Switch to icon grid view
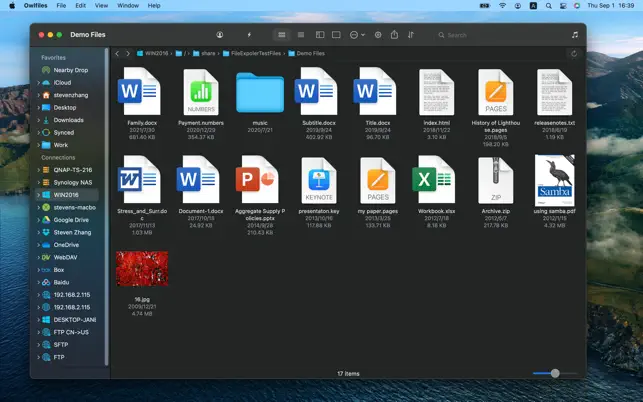 (x=282, y=35)
